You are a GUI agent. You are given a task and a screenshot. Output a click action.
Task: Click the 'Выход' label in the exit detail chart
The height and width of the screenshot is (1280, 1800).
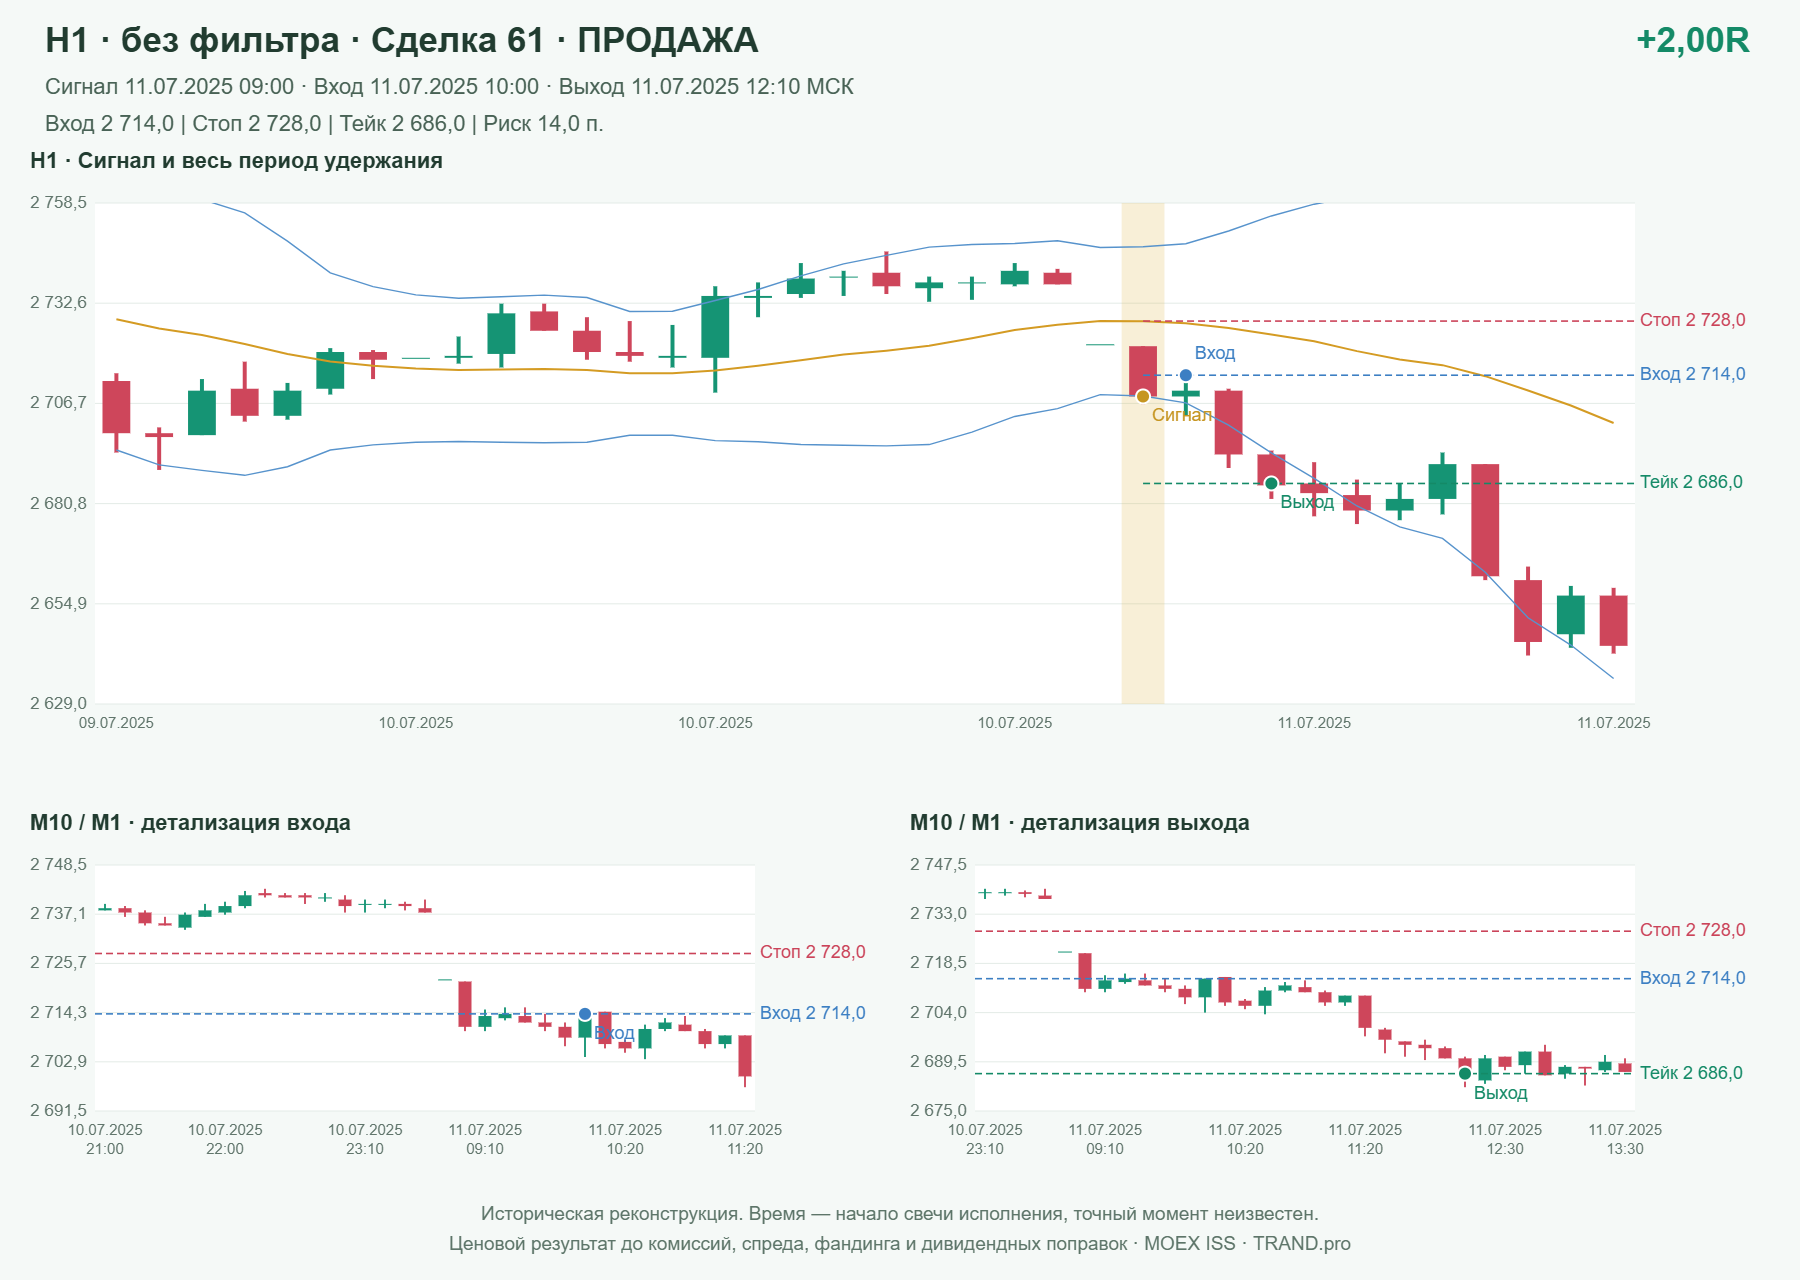[x=1501, y=1093]
